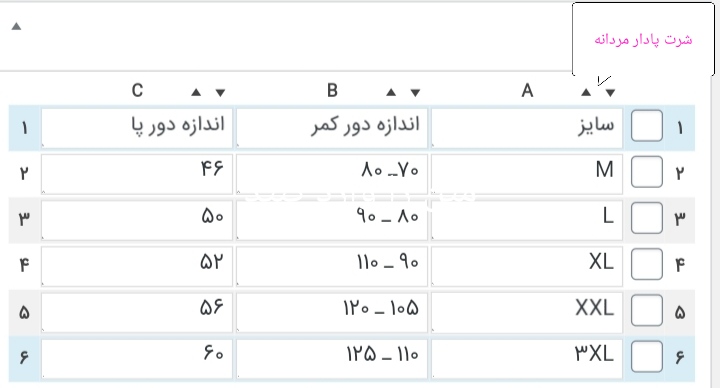This screenshot has width=720, height=388.
Task: Mark the checkbox for the L row
Action: click(647, 218)
